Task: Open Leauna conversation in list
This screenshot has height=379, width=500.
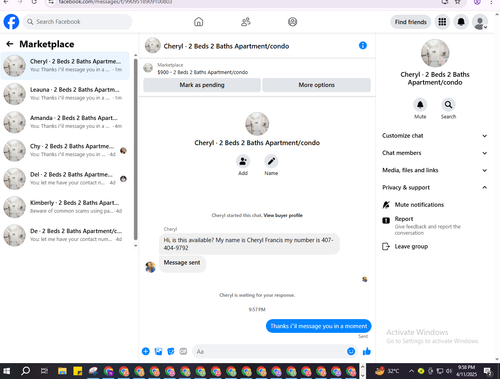Action: tap(65, 94)
